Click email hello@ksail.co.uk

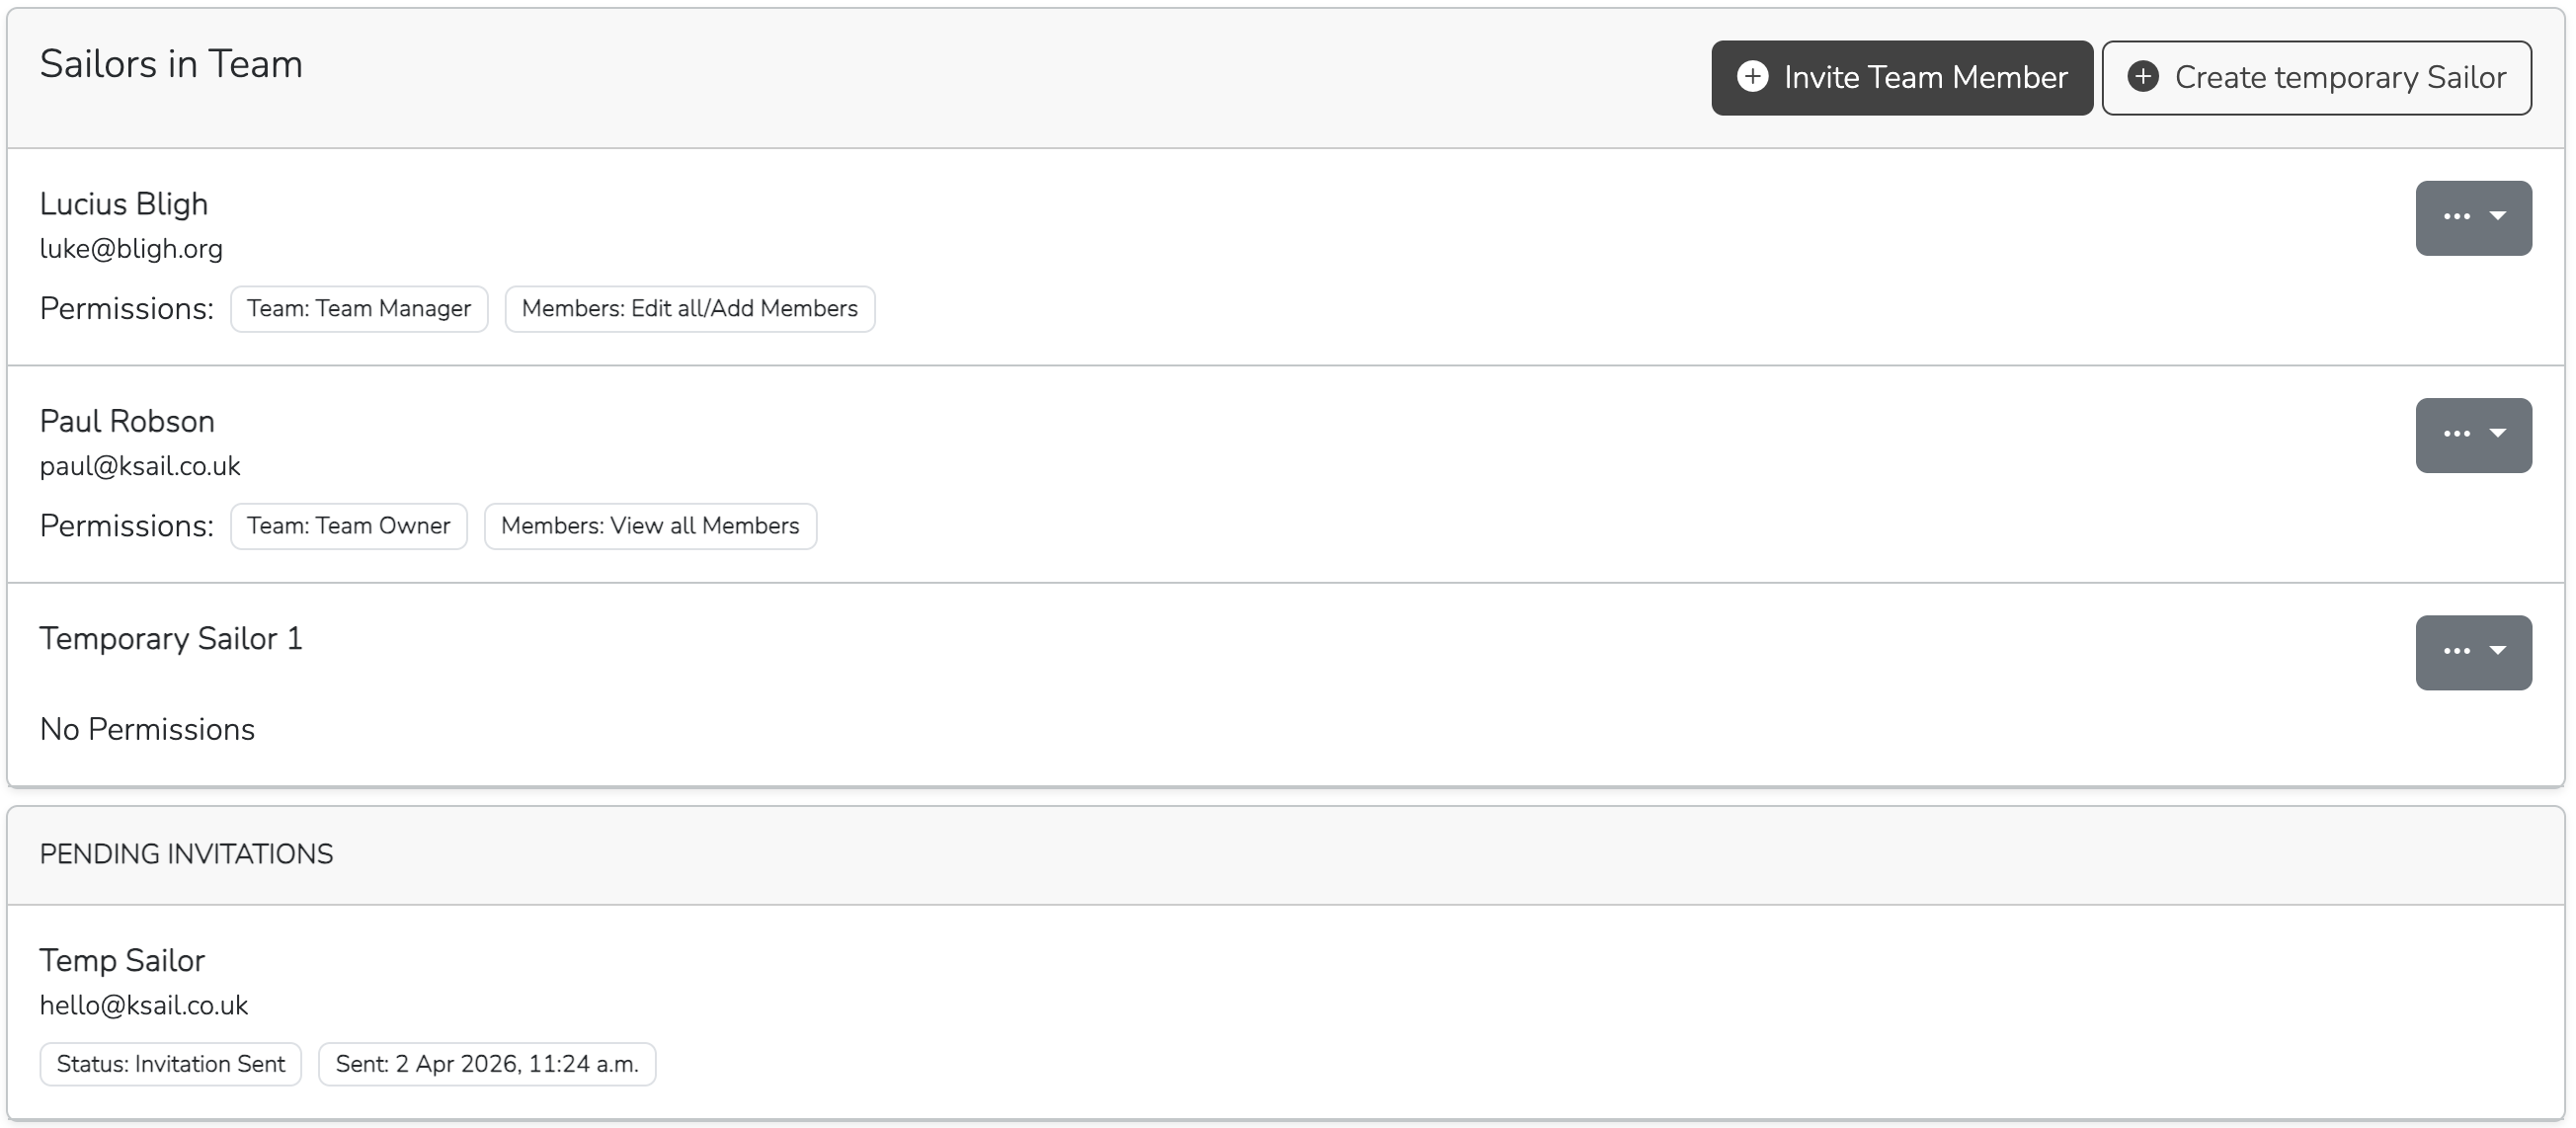point(144,1006)
